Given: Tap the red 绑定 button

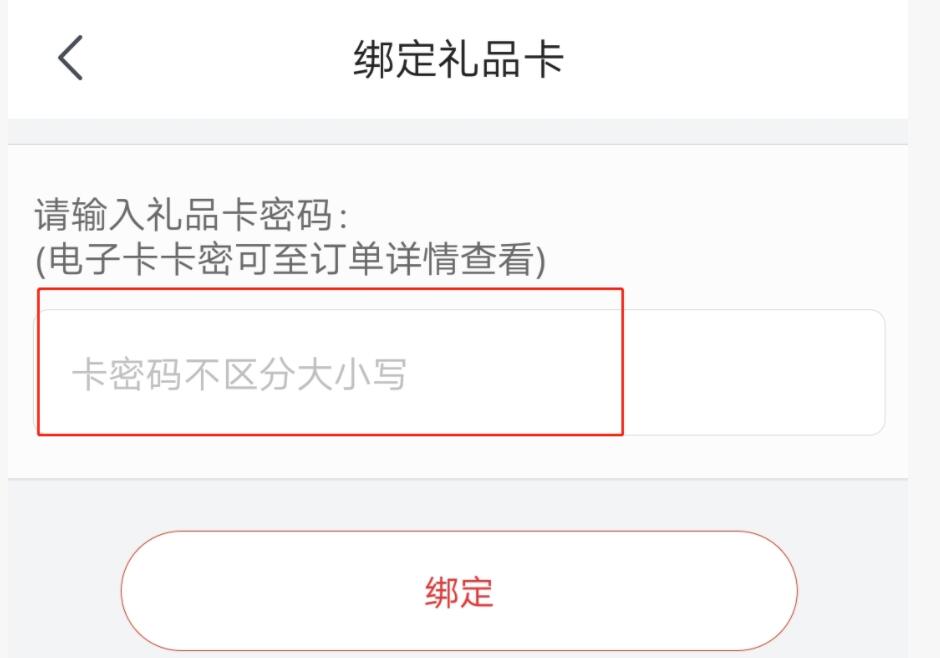Looking at the screenshot, I should point(459,591).
